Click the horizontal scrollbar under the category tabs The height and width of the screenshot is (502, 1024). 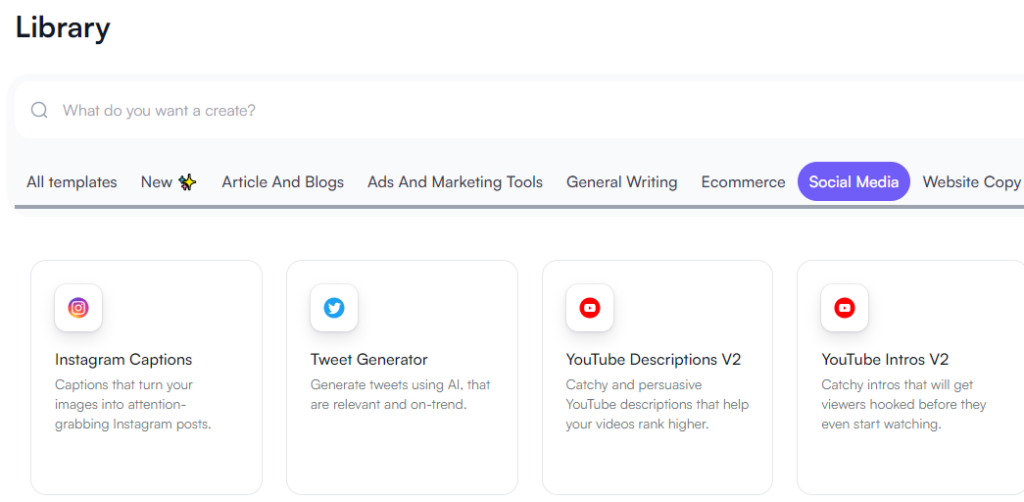(x=519, y=207)
